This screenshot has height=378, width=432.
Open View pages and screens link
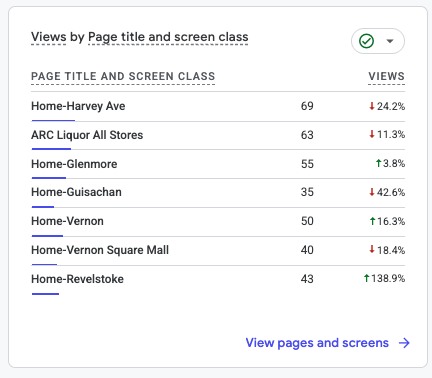point(317,343)
